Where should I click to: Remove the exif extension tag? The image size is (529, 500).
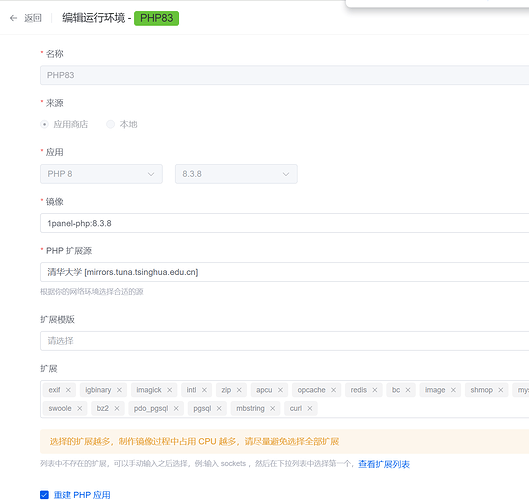[x=68, y=390]
